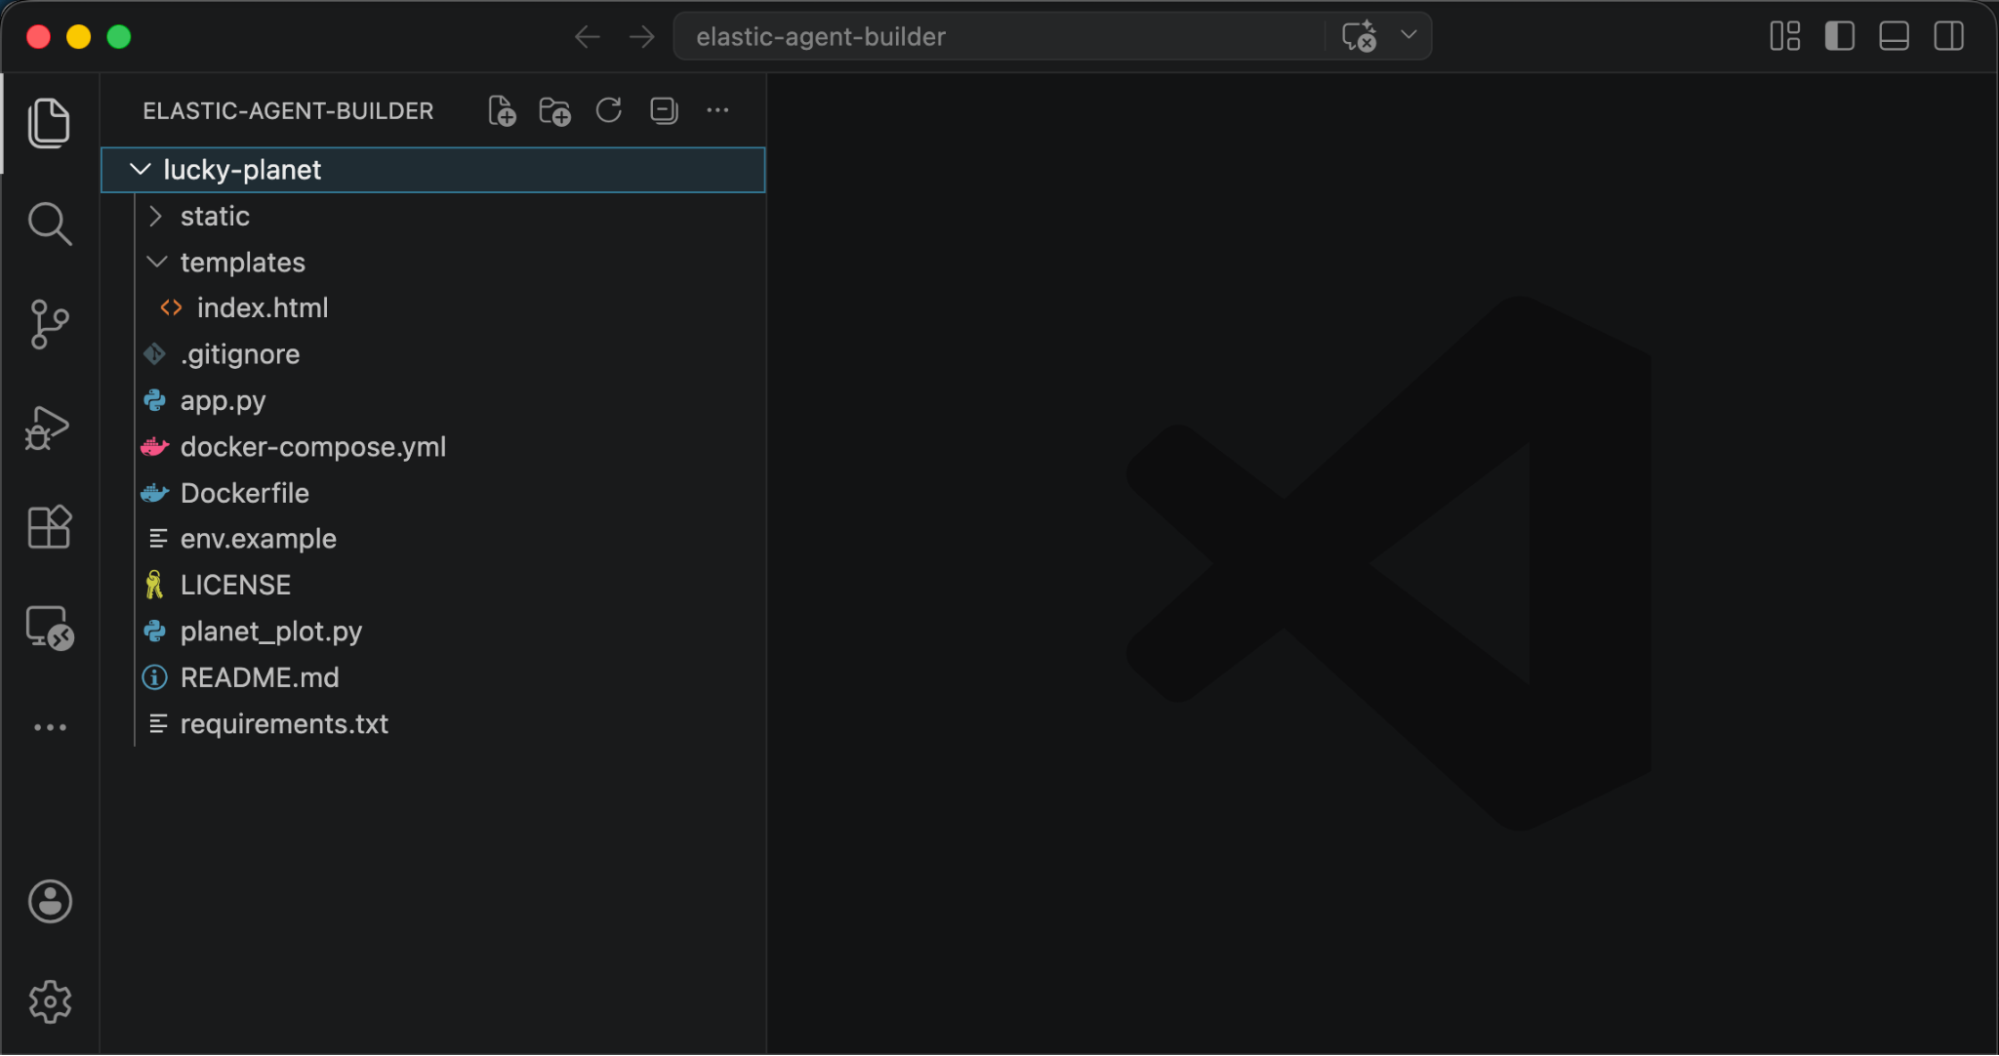This screenshot has height=1056, width=1999.
Task: Refresh the Explorer file tree
Action: pyautogui.click(x=609, y=110)
